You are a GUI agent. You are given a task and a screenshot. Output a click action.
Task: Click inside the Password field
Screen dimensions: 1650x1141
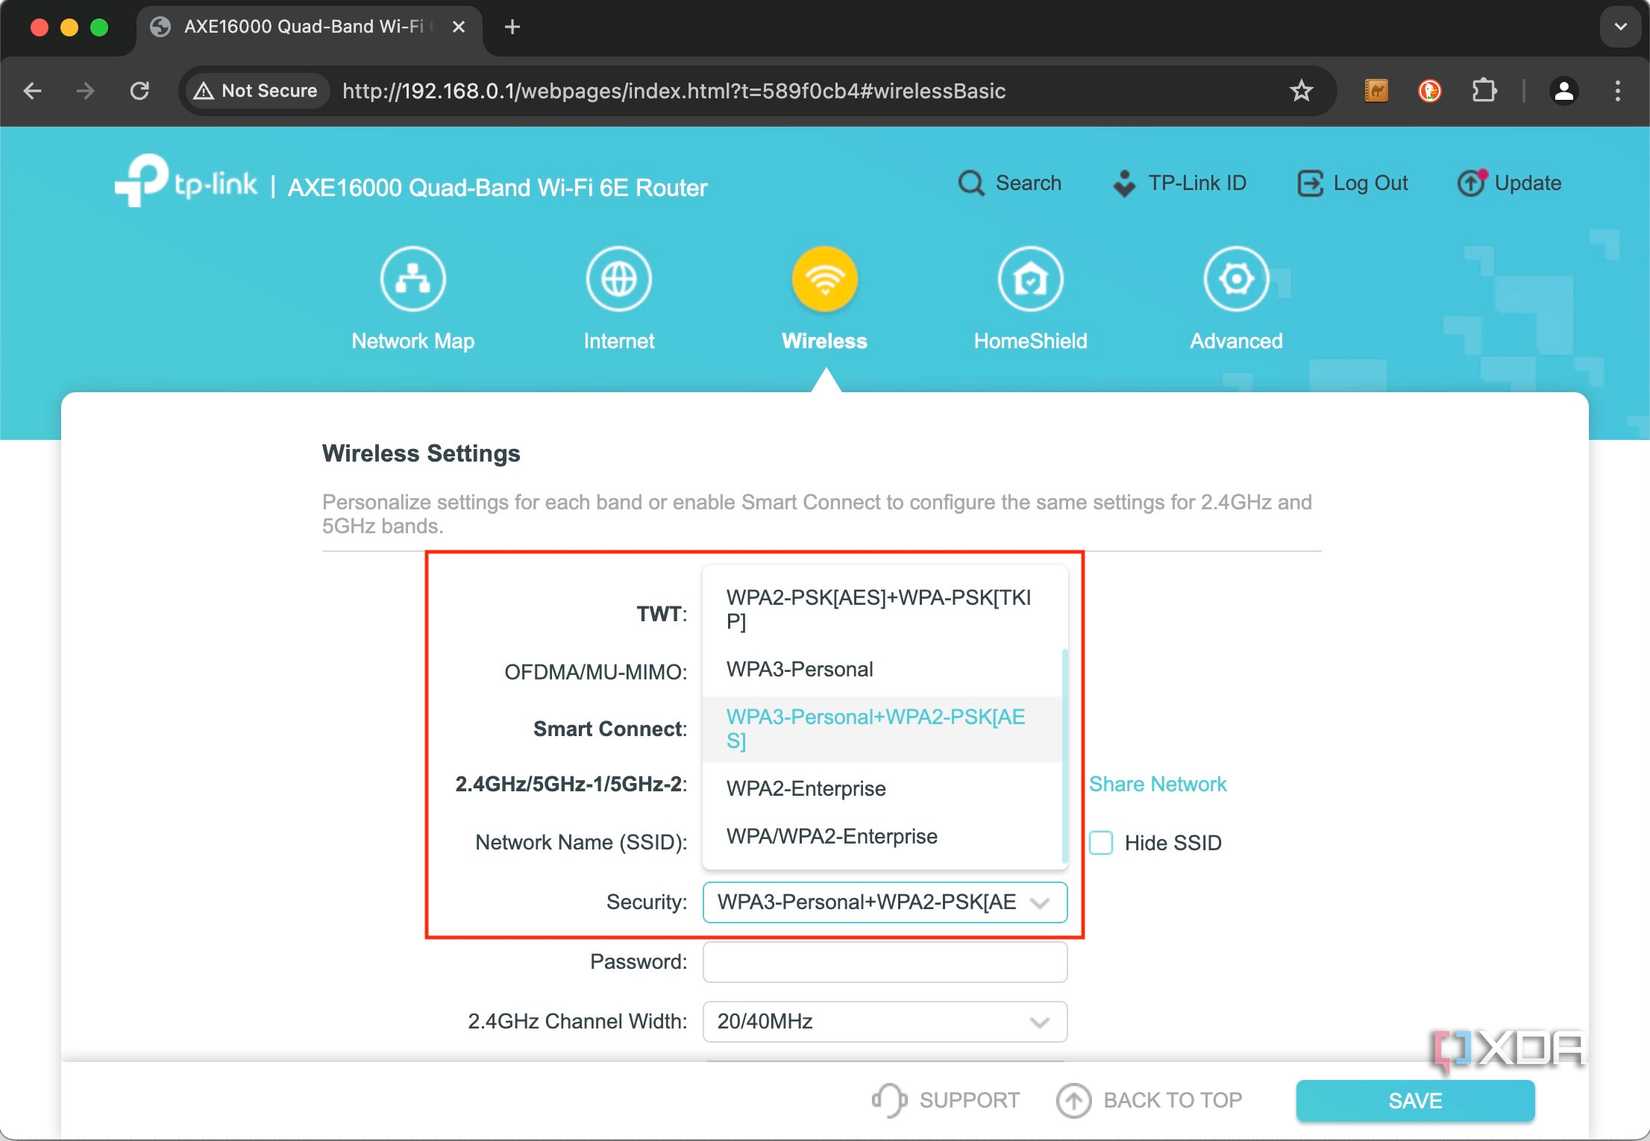tap(884, 961)
